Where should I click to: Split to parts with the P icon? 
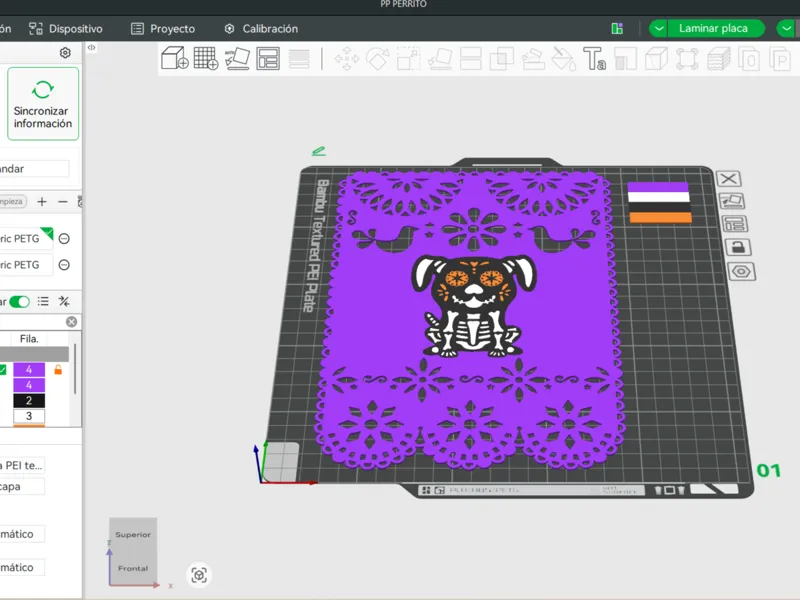click(x=780, y=59)
